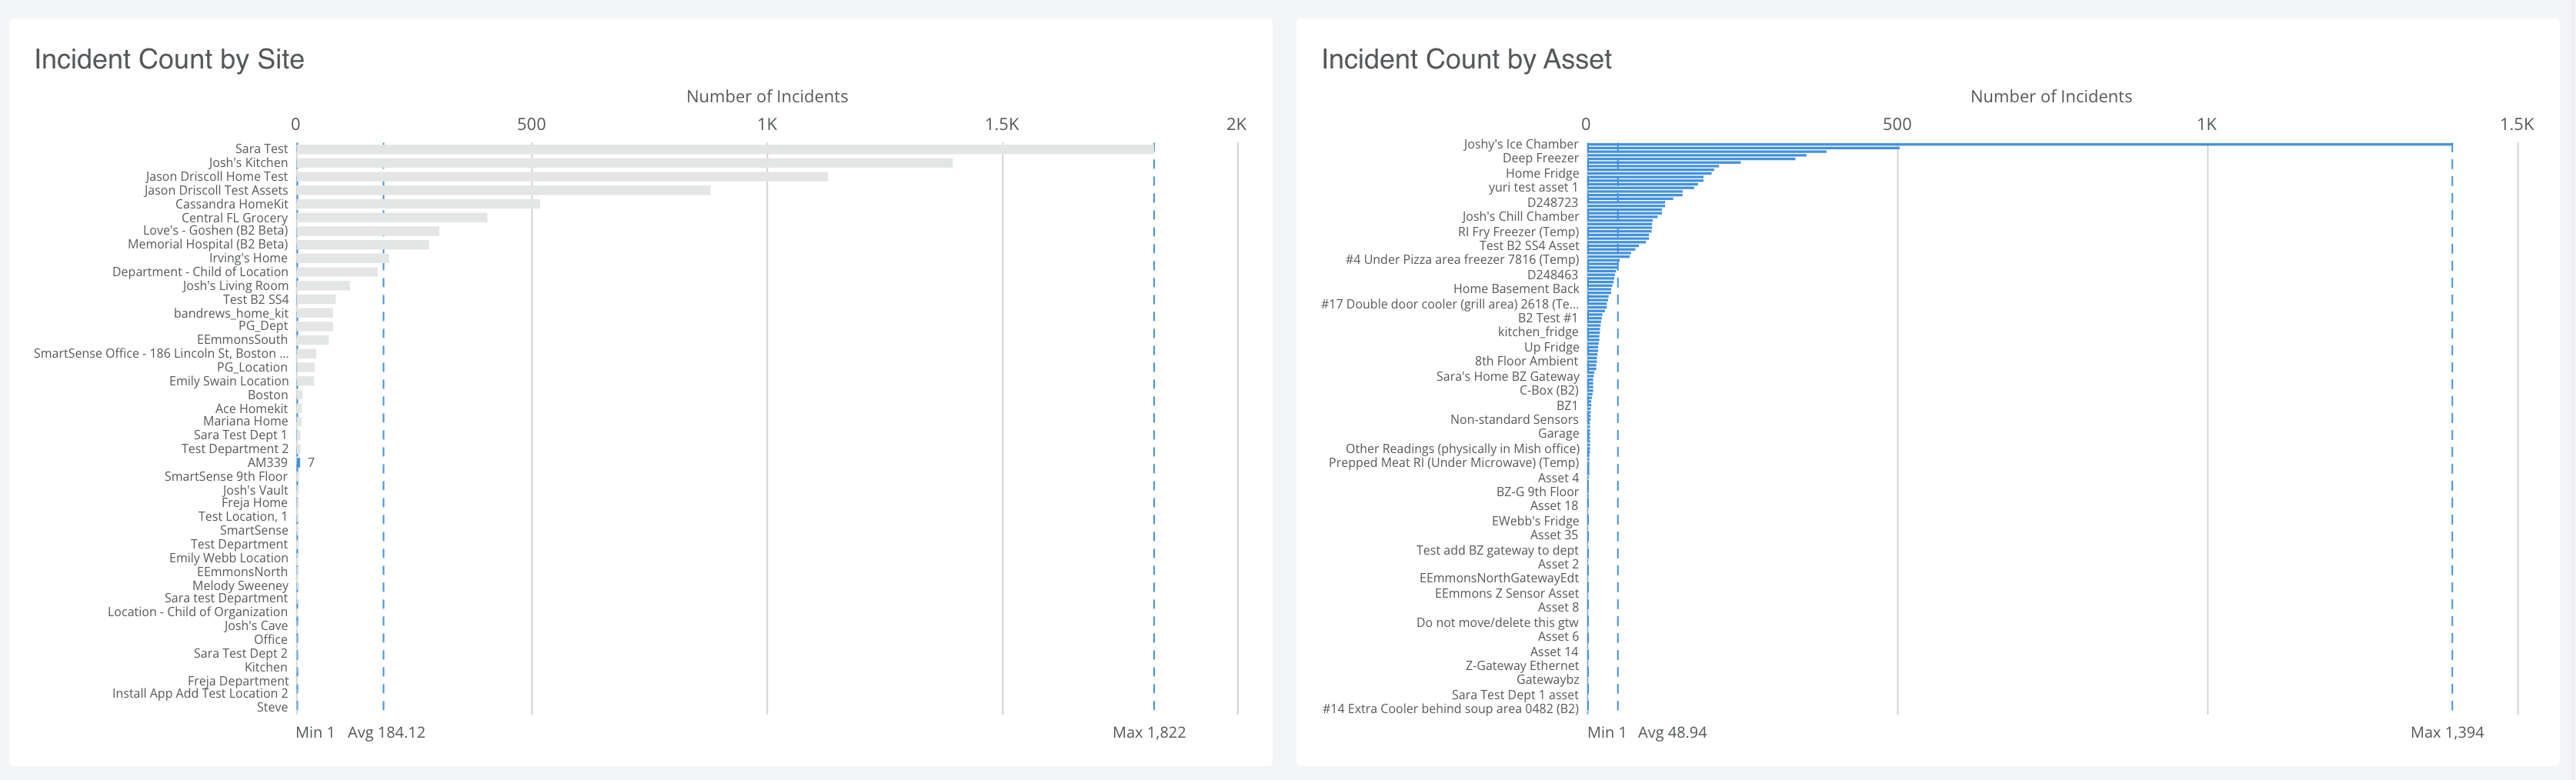The height and width of the screenshot is (780, 2576).
Task: Click the Cassandra HomeKit bar
Action: [x=418, y=204]
